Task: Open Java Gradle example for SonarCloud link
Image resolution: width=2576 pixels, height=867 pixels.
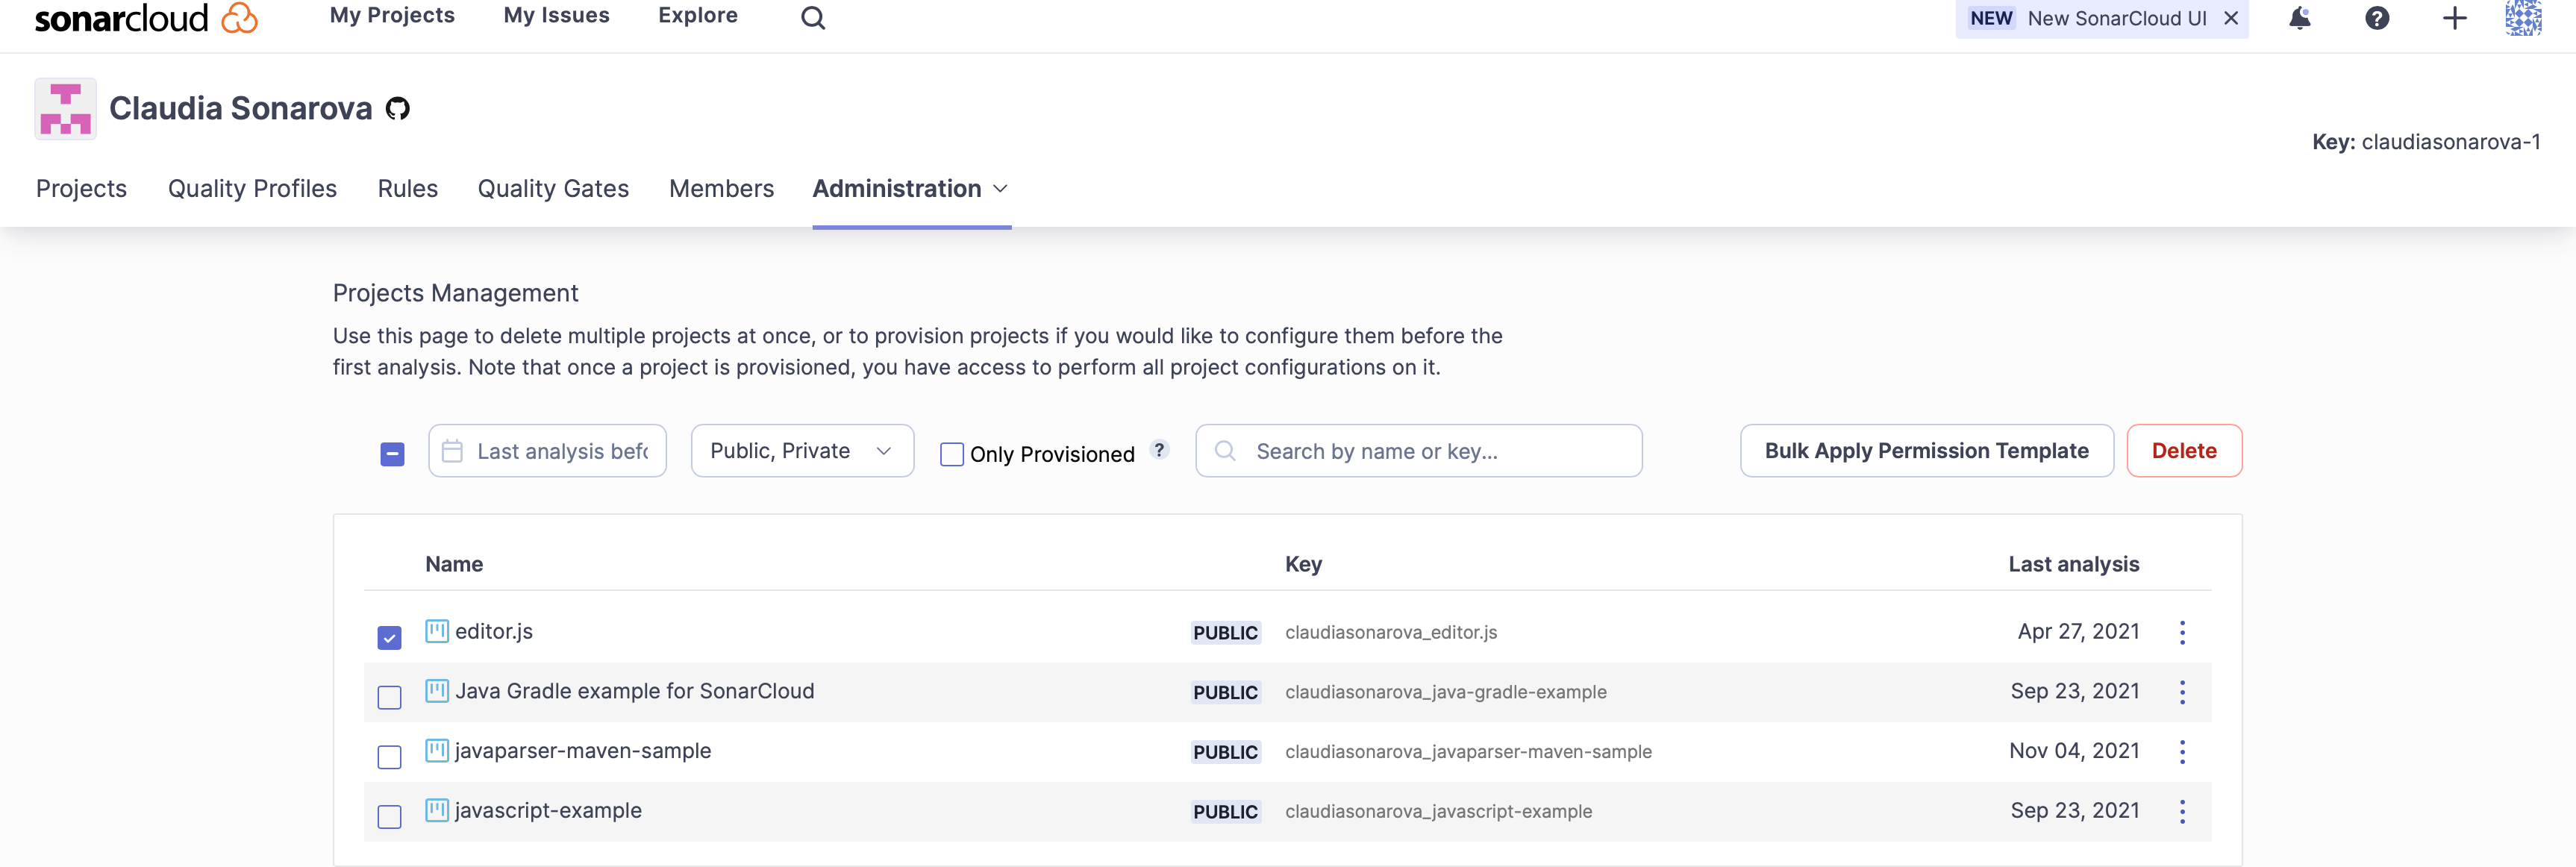Action: [x=634, y=691]
